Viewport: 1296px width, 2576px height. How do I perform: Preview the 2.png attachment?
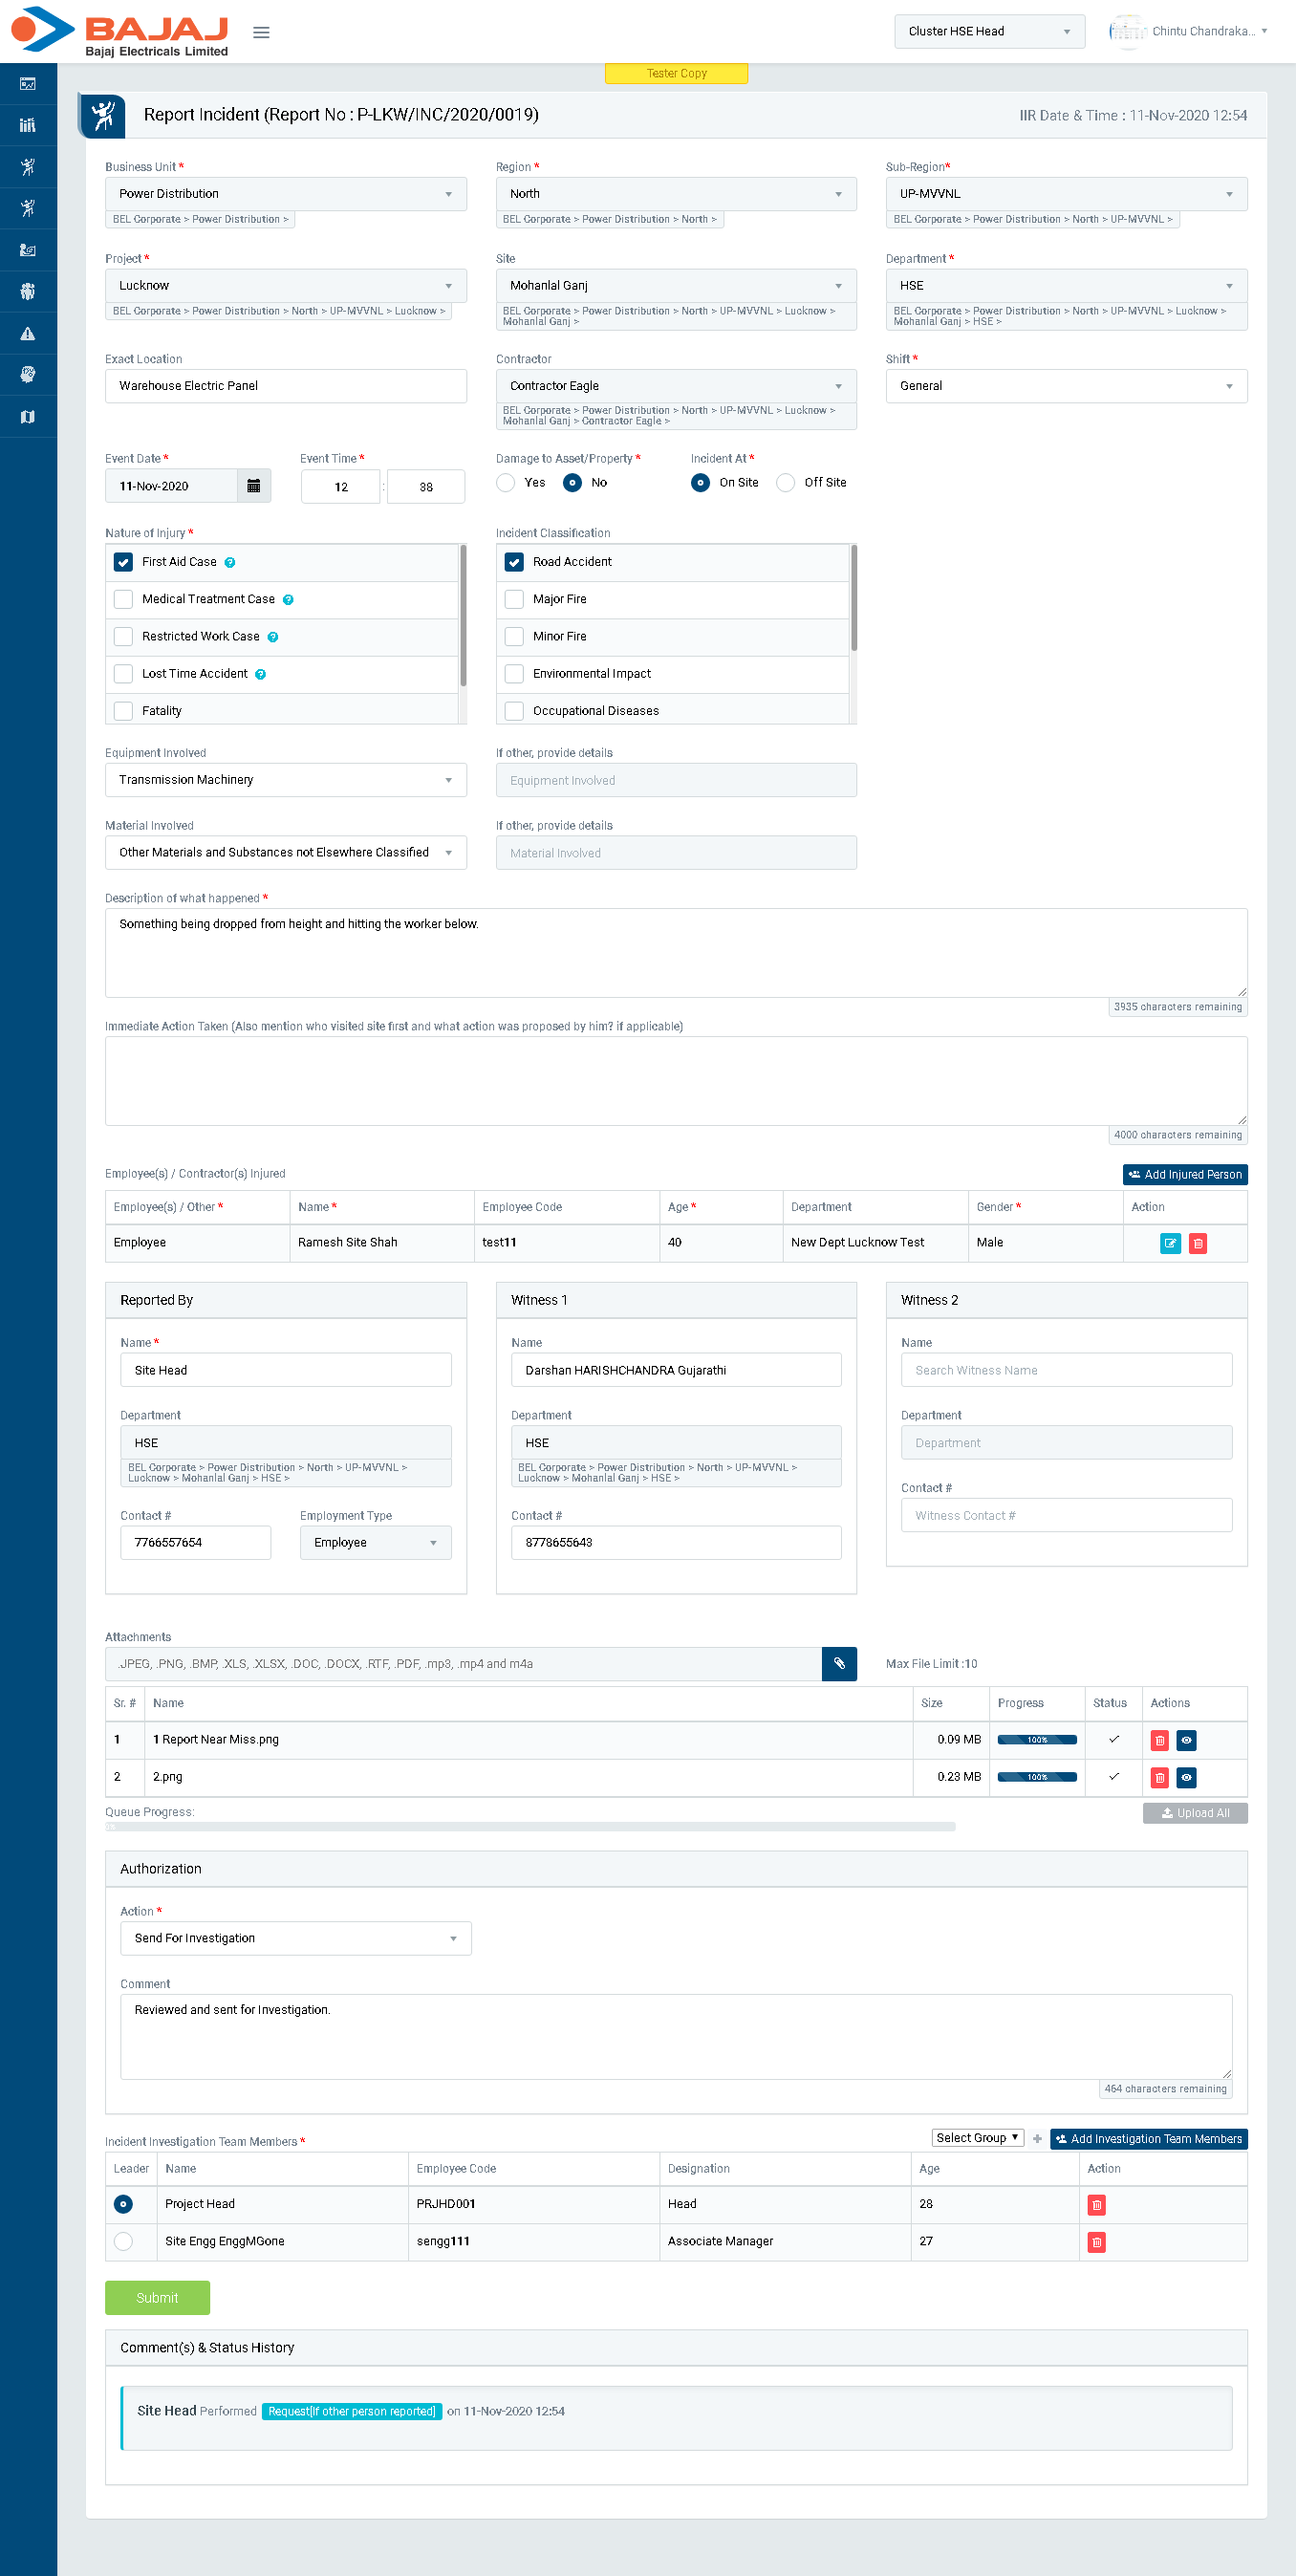(1186, 1777)
